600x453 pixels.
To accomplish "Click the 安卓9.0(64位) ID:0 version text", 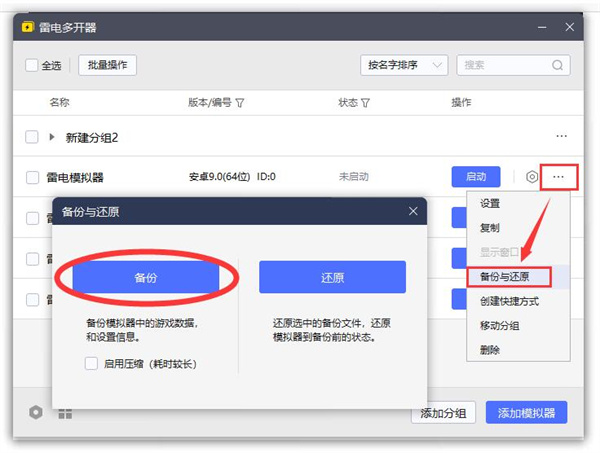I will [232, 177].
